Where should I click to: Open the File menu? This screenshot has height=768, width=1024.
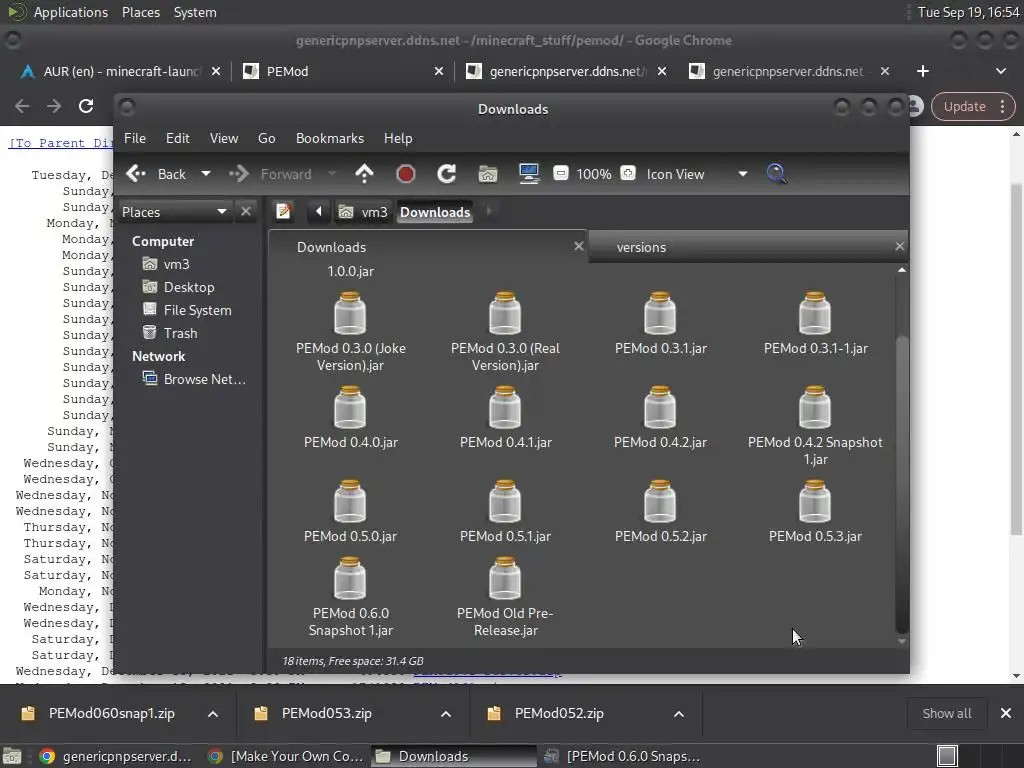click(x=135, y=138)
